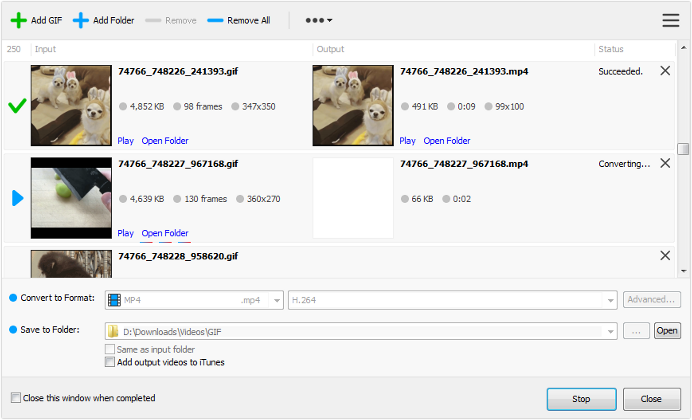692x420 pixels.
Task: Click the Input column header
Action: pyautogui.click(x=46, y=49)
